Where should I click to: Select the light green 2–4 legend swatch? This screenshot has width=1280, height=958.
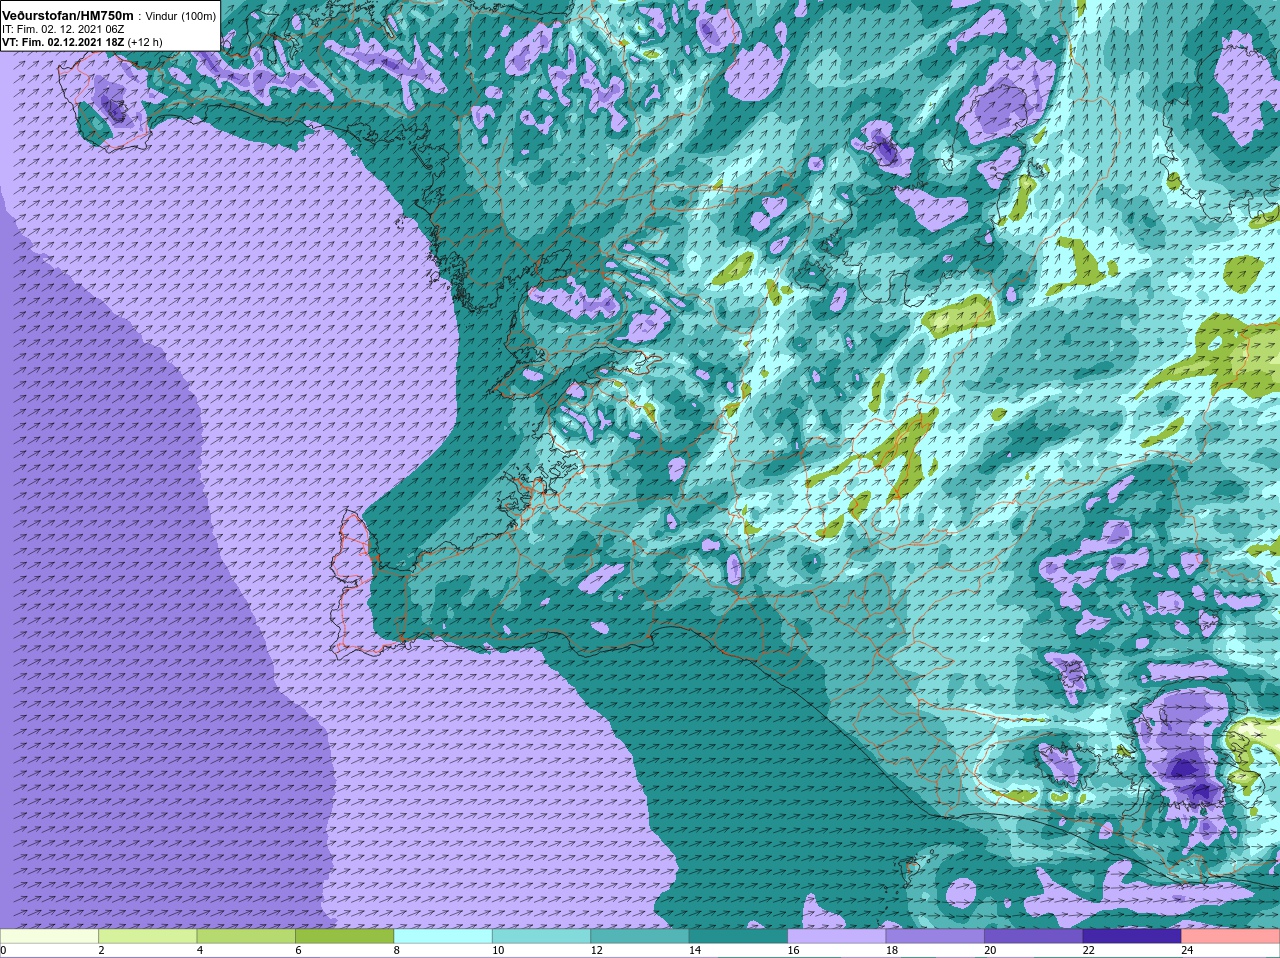147,936
